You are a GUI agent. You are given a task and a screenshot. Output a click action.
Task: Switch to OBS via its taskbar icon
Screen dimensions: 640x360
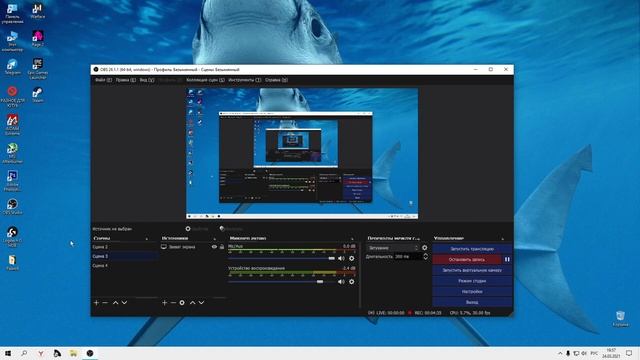(x=90, y=353)
